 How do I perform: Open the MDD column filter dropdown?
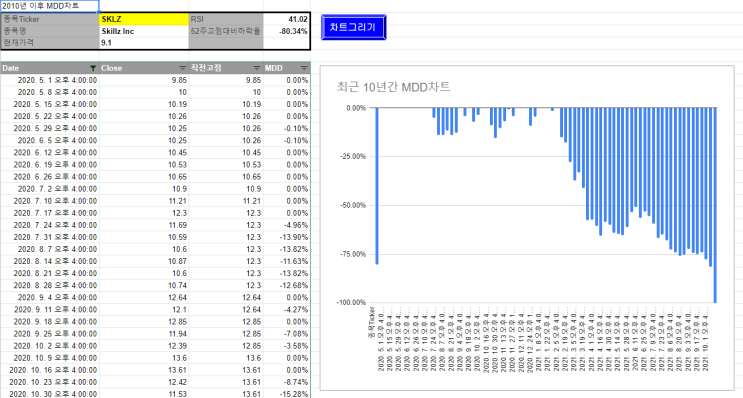(304, 68)
